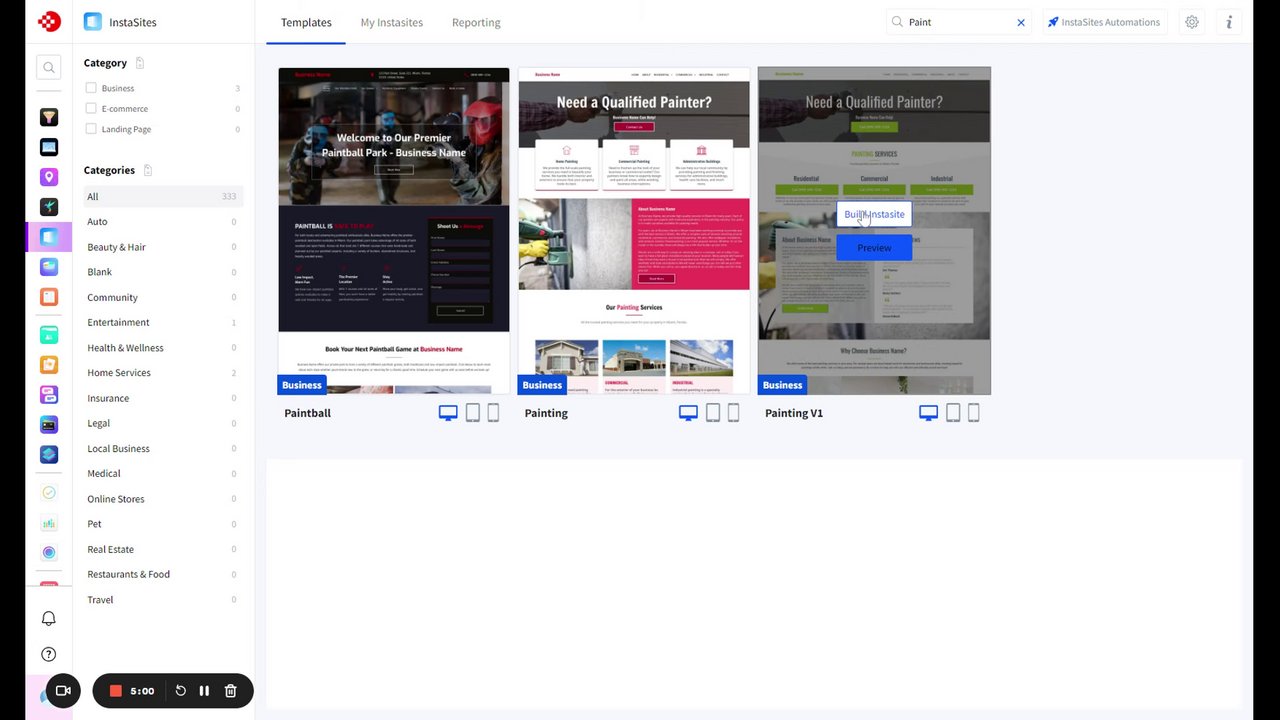Open the Reporting tab
Image resolution: width=1280 pixels, height=720 pixels.
[476, 22]
